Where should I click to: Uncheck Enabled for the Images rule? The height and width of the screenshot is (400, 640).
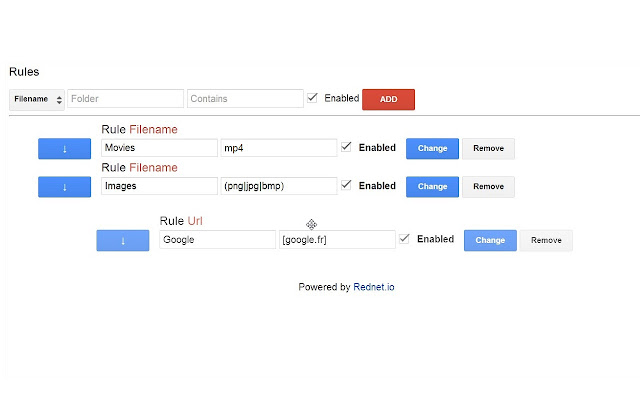[x=347, y=185]
